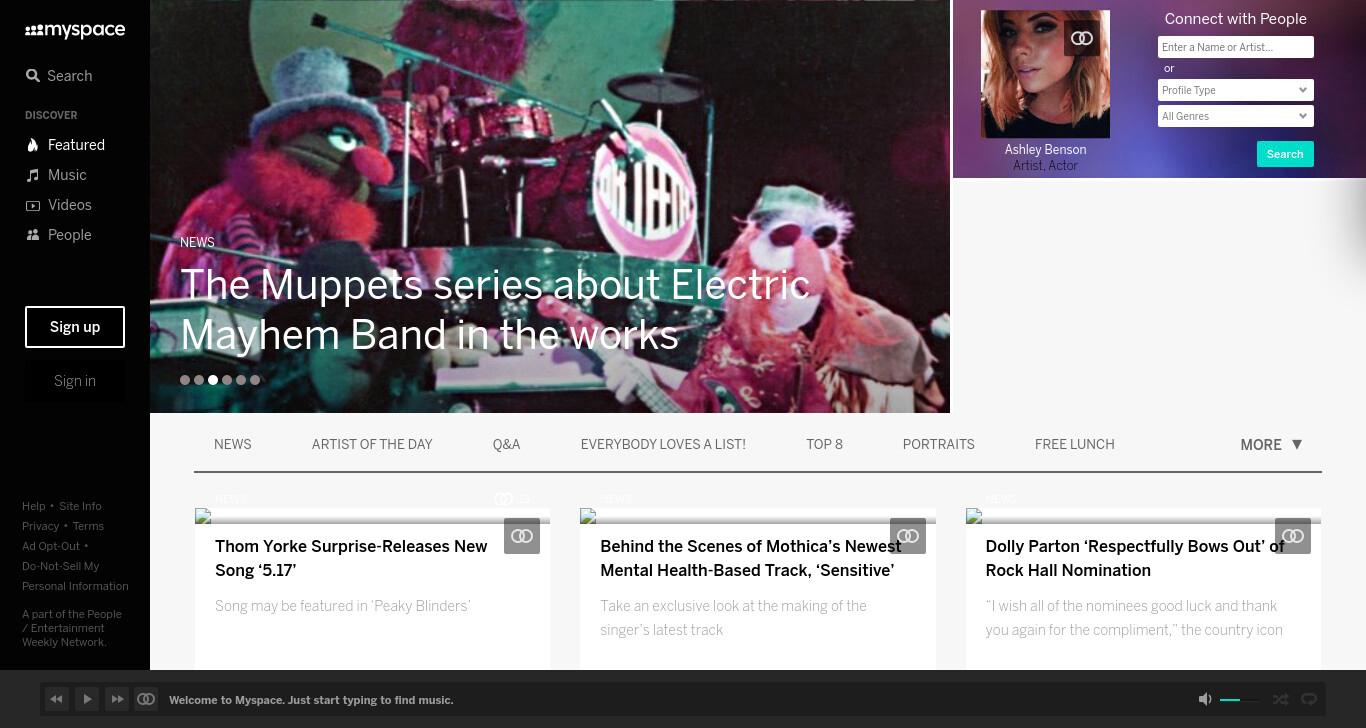
Task: Click the teal Search button
Action: click(1285, 154)
